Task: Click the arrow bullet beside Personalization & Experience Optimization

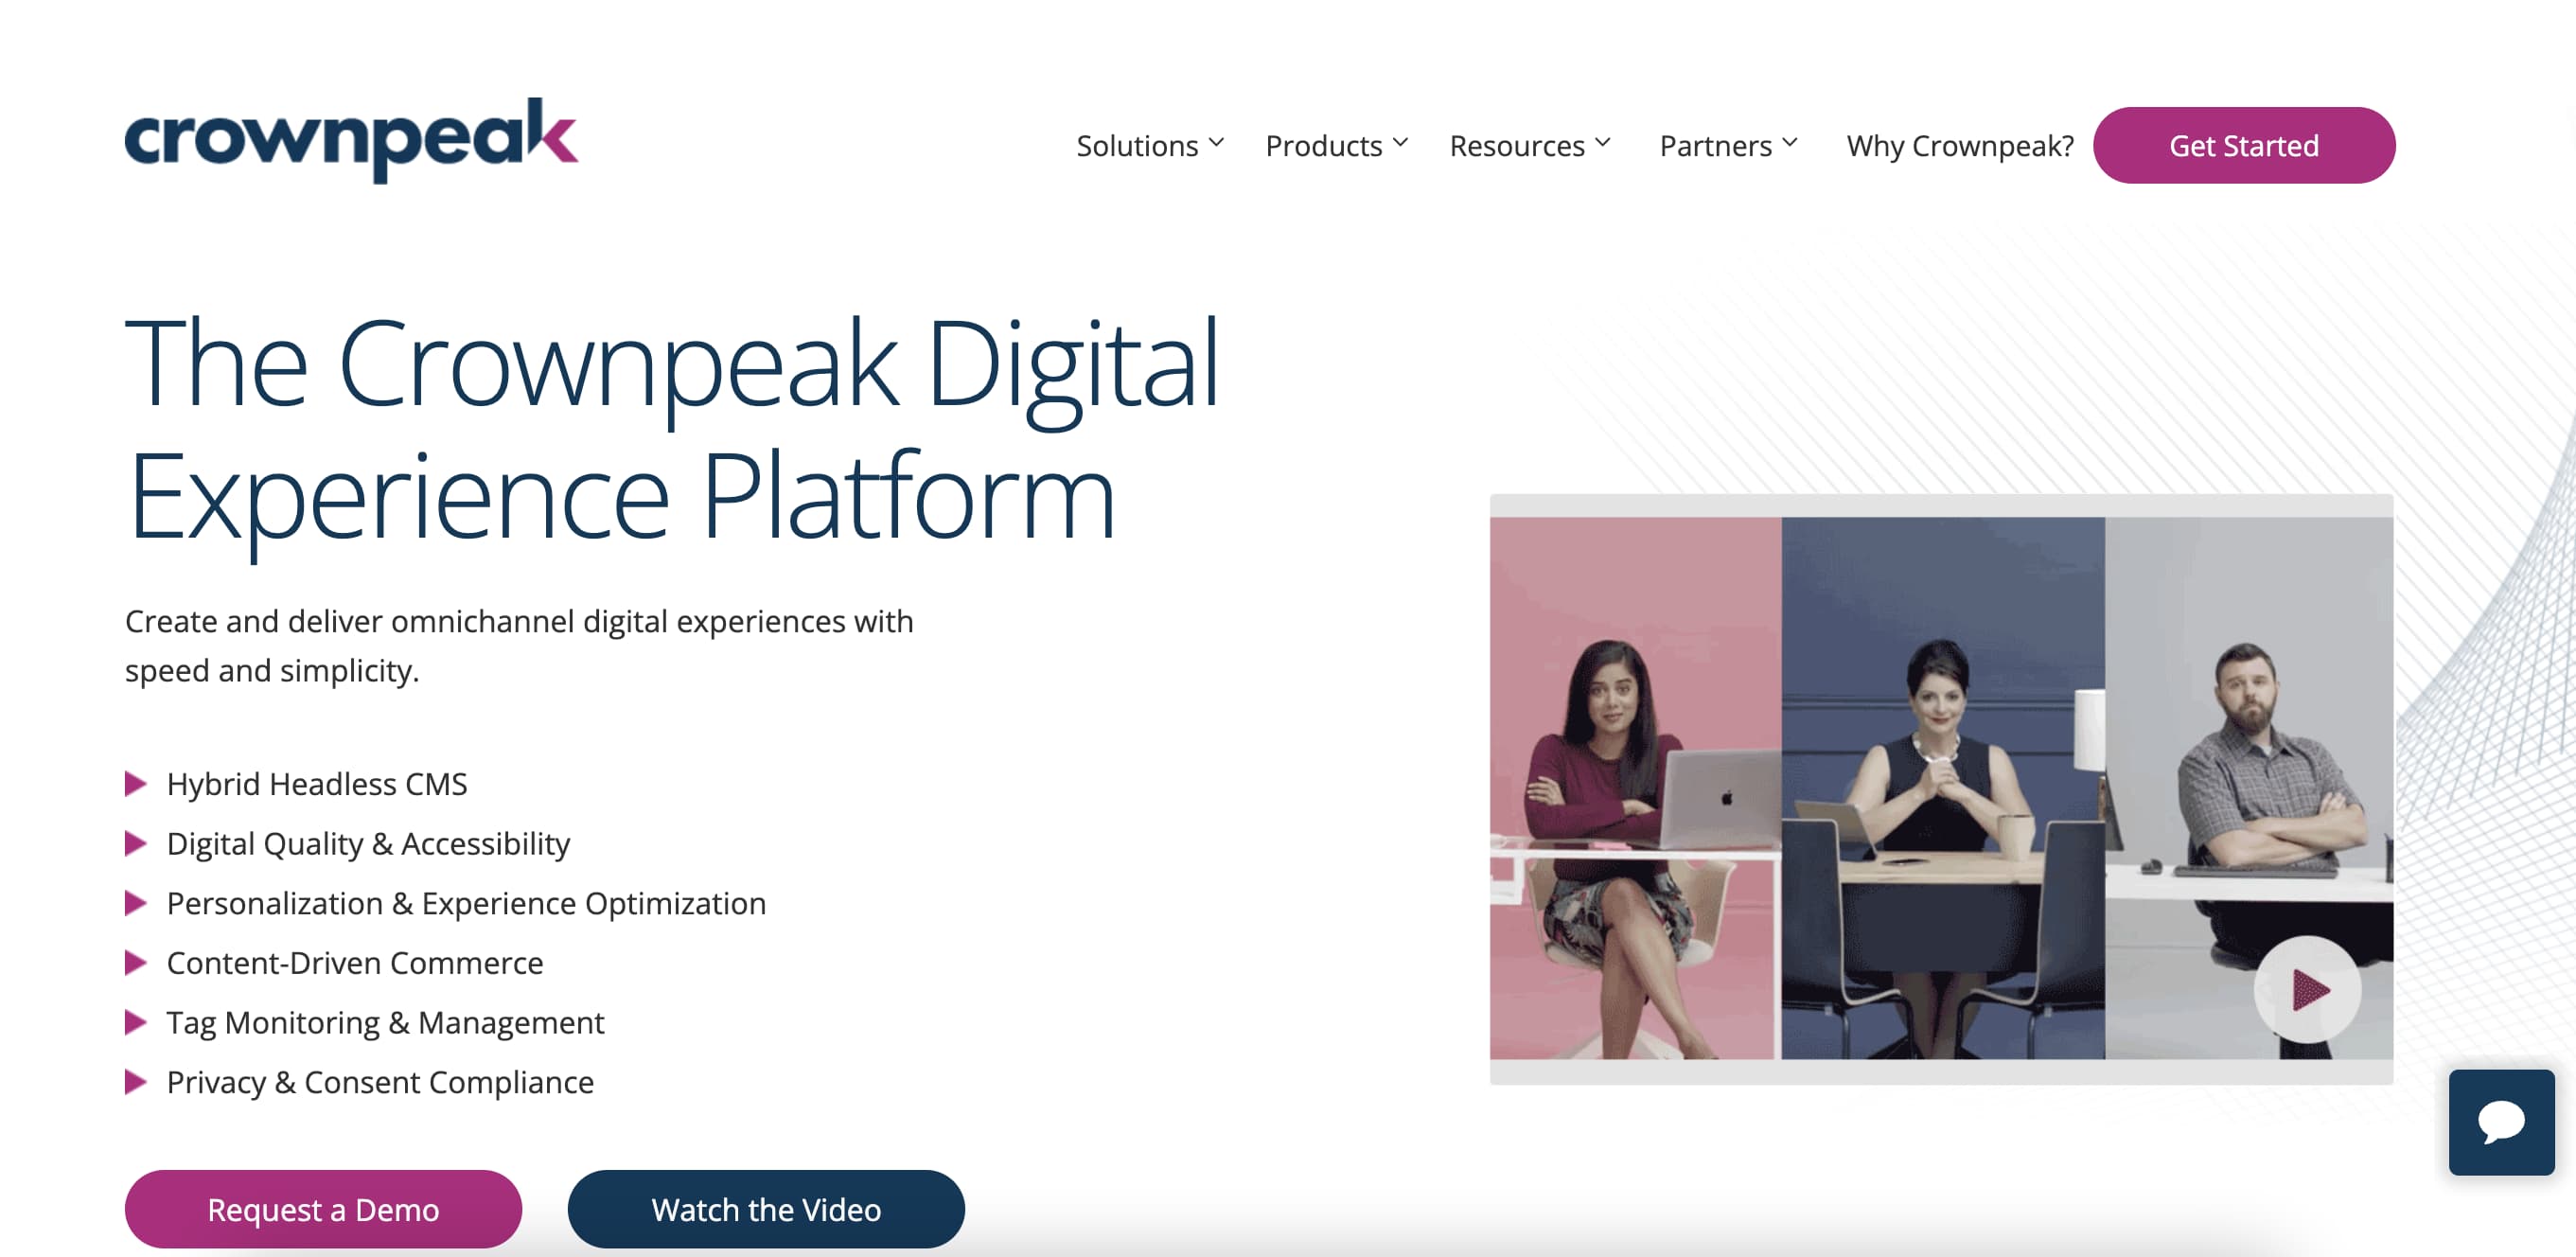Action: point(135,903)
